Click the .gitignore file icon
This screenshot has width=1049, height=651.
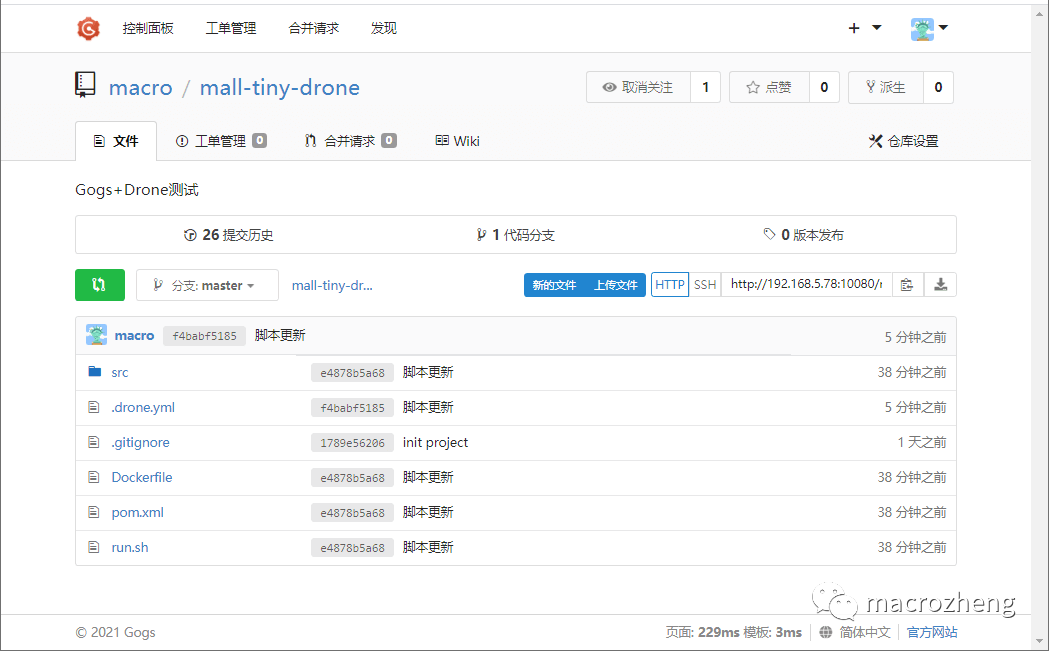pos(94,442)
